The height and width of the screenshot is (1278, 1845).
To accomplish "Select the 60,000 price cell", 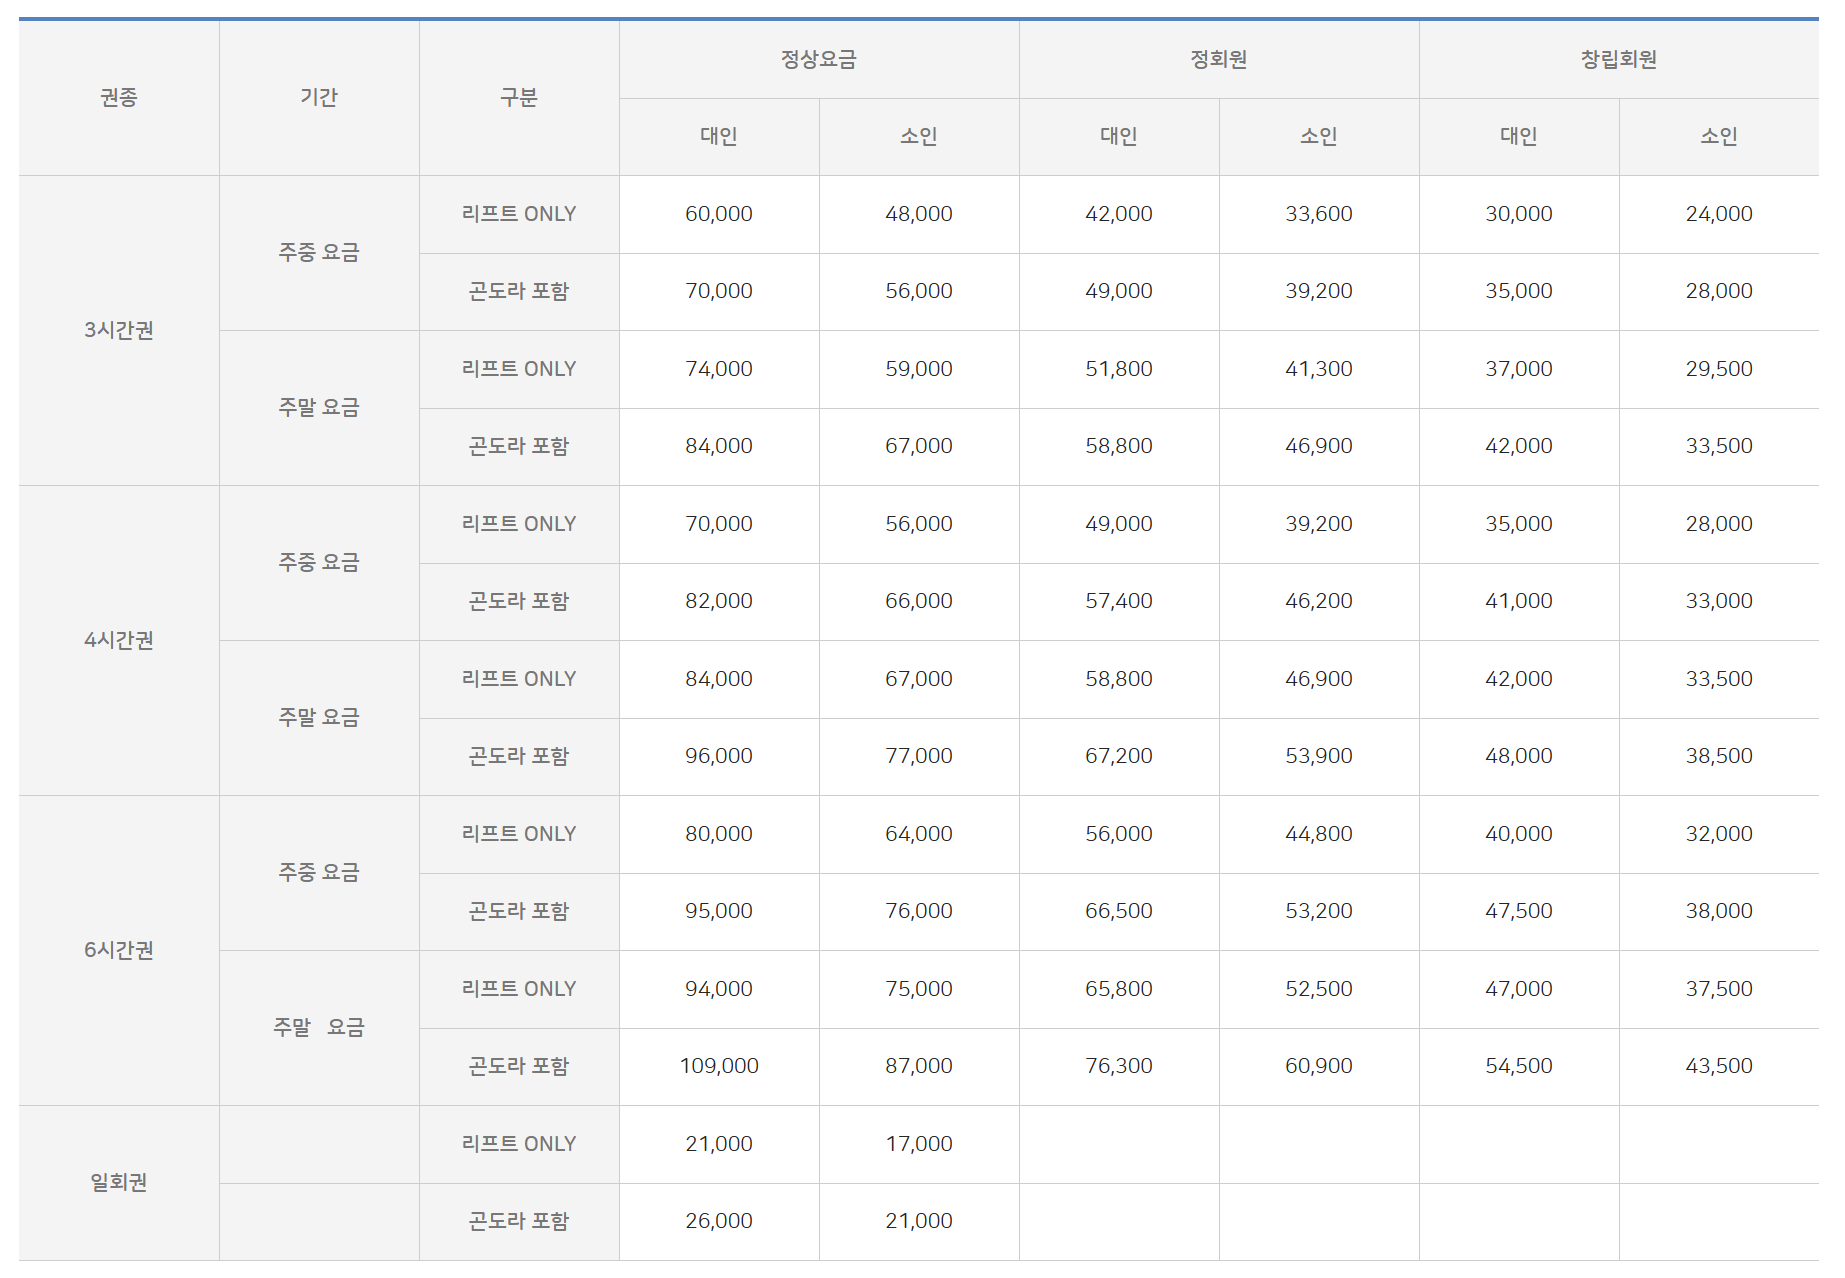I will [x=719, y=214].
